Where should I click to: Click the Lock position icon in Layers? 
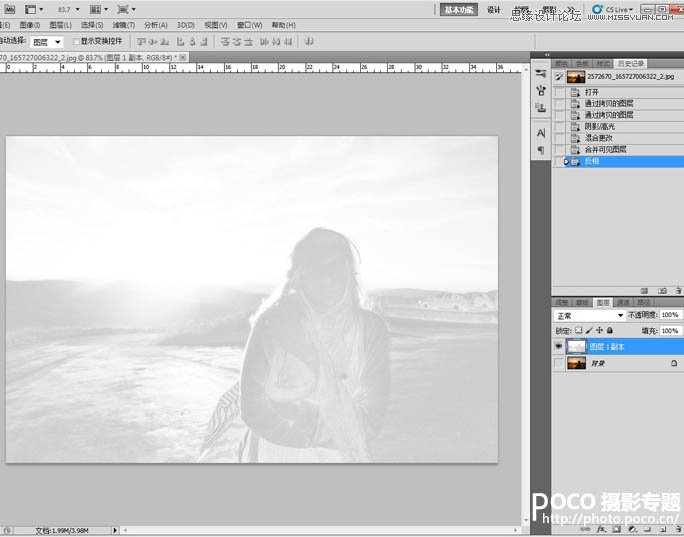click(x=599, y=330)
